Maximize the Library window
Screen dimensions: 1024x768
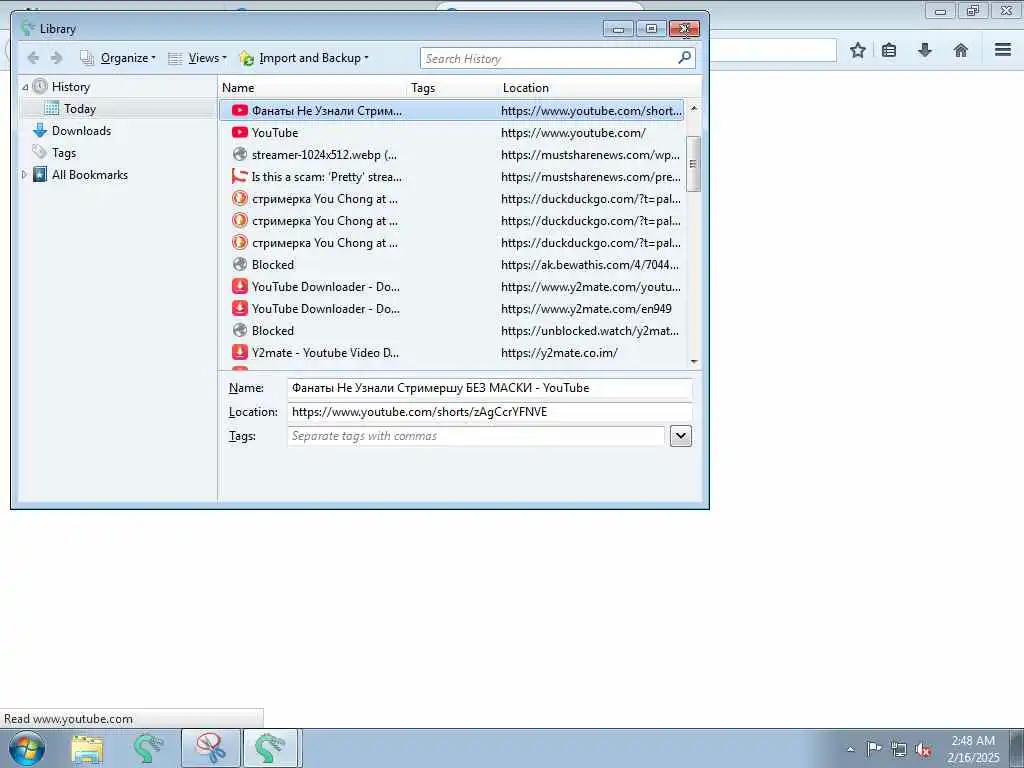point(651,29)
